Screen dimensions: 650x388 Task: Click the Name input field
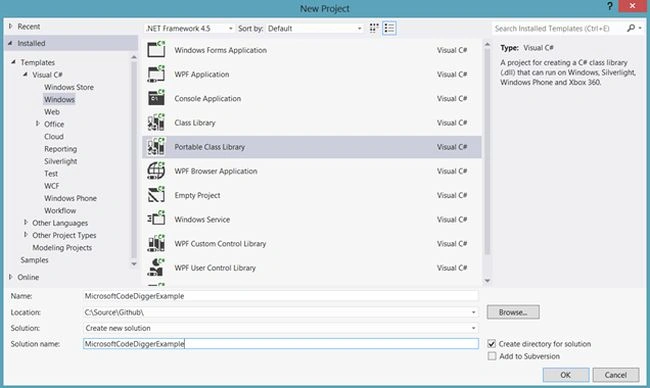[281, 296]
